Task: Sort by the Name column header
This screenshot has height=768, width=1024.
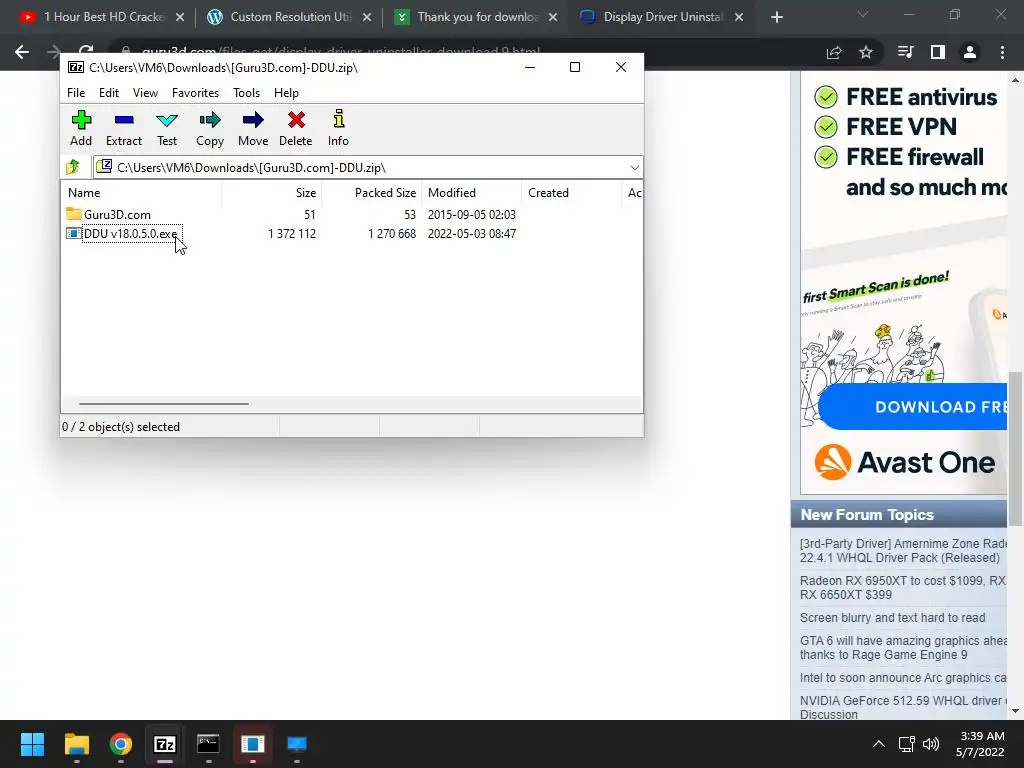Action: point(142,193)
